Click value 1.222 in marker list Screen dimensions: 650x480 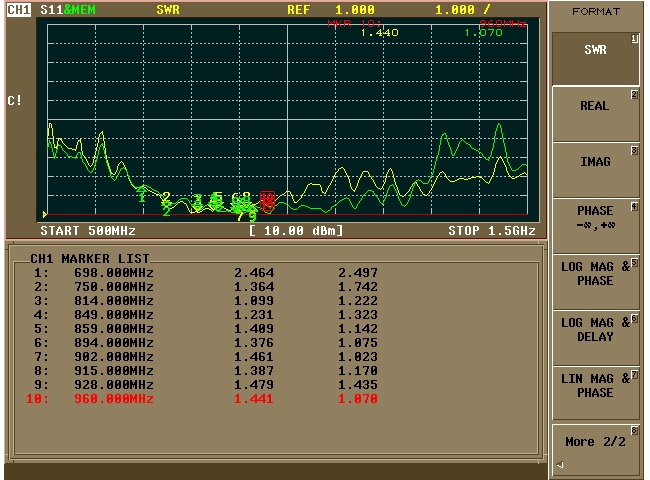358,301
